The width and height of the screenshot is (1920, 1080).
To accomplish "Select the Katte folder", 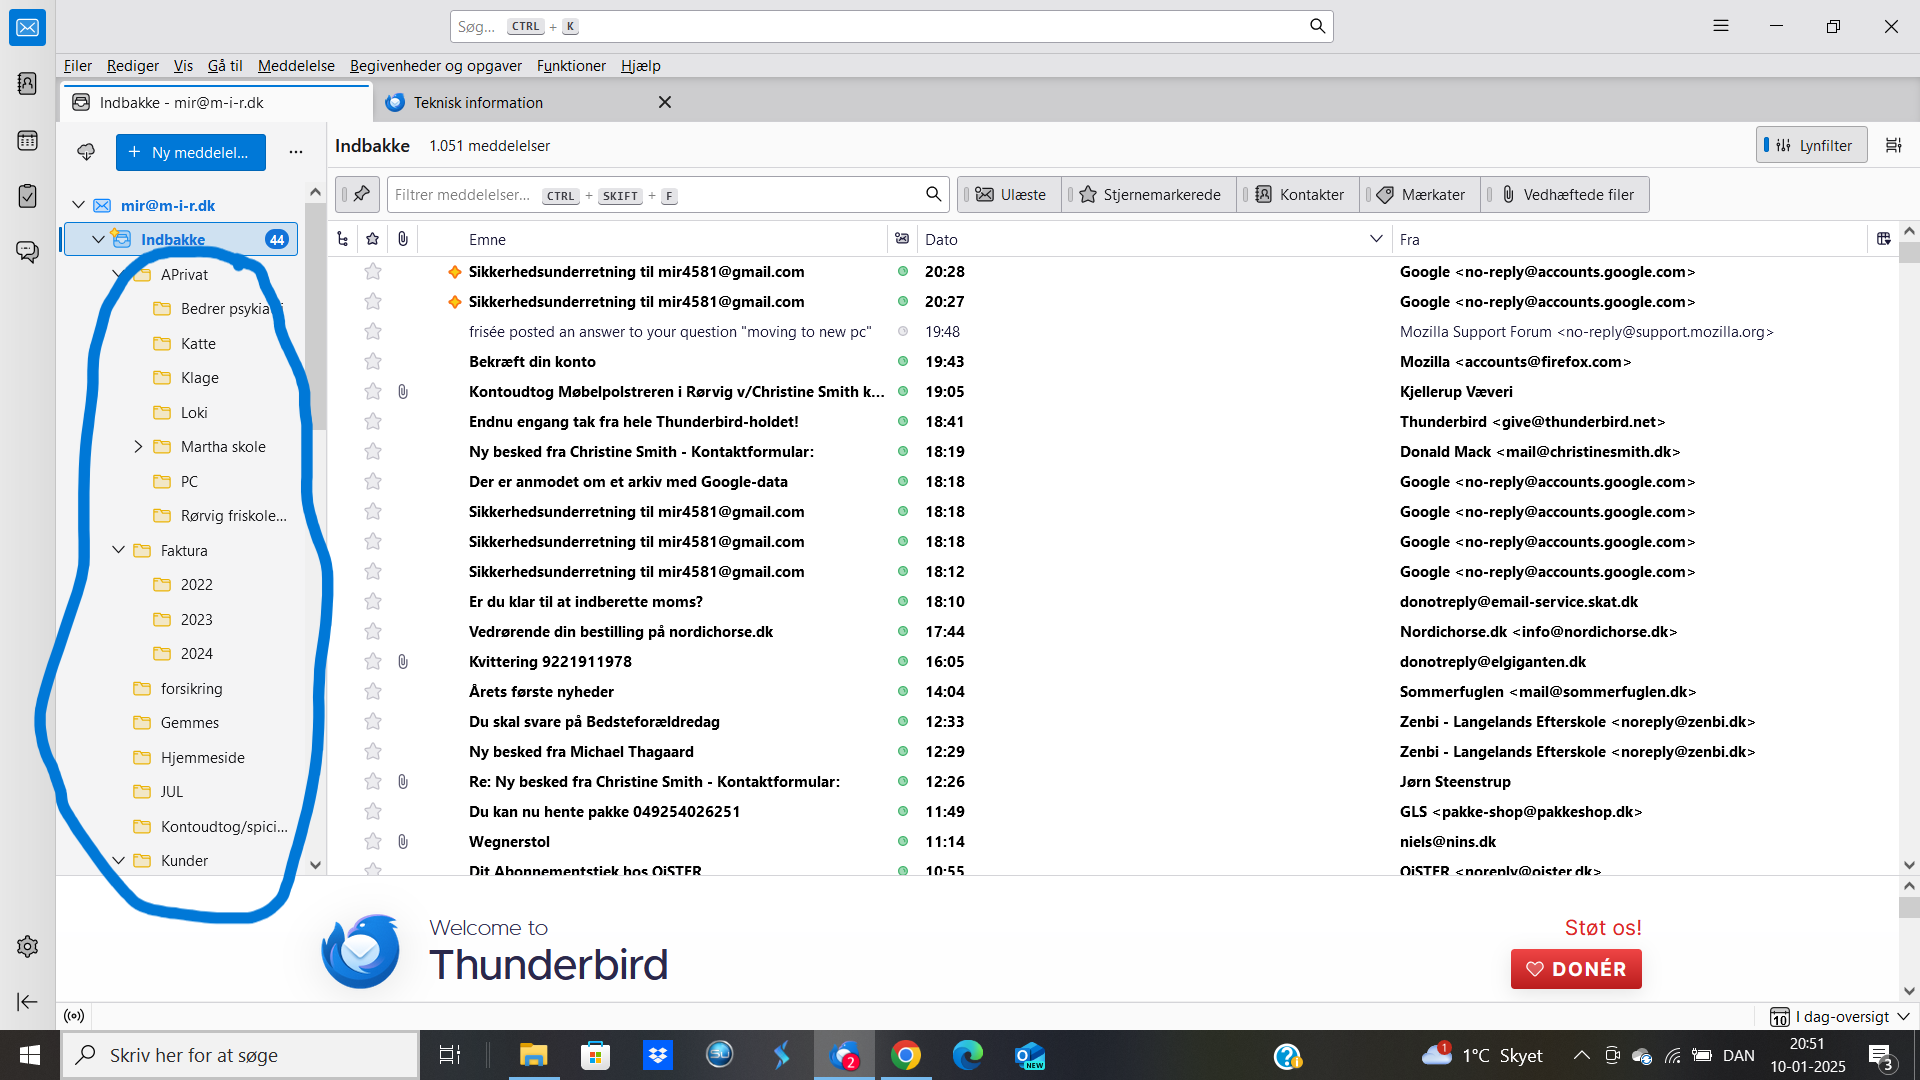I will pyautogui.click(x=198, y=343).
